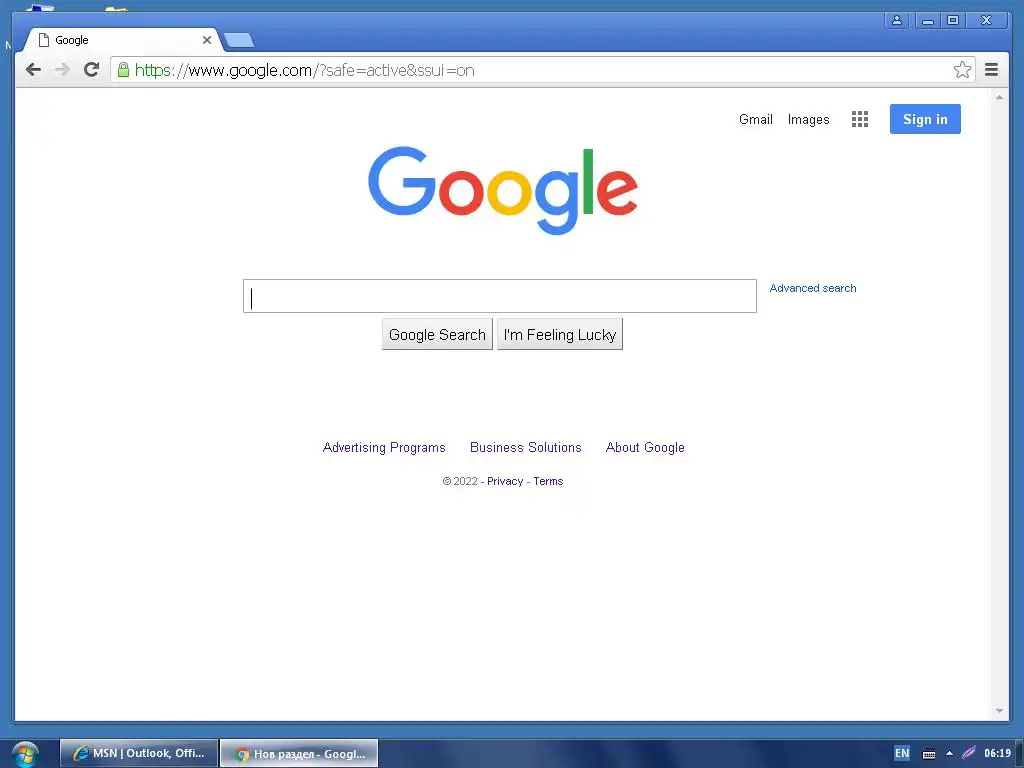Image resolution: width=1024 pixels, height=768 pixels.
Task: Open Advertising Programs link
Action: [384, 447]
